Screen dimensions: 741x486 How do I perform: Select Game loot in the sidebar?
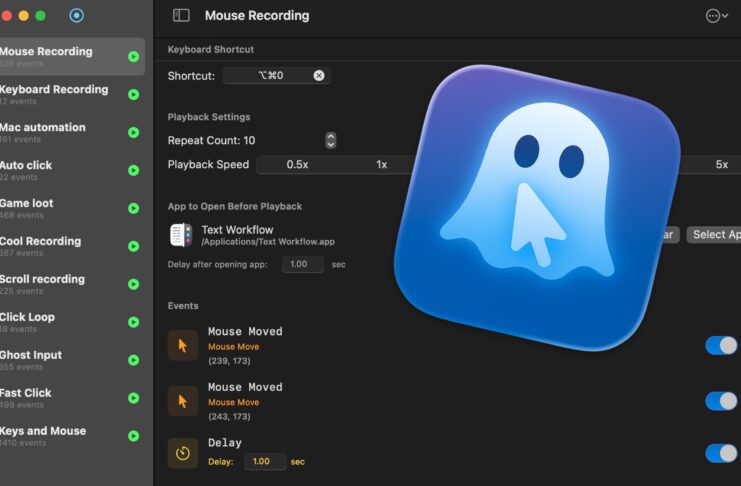pyautogui.click(x=71, y=208)
